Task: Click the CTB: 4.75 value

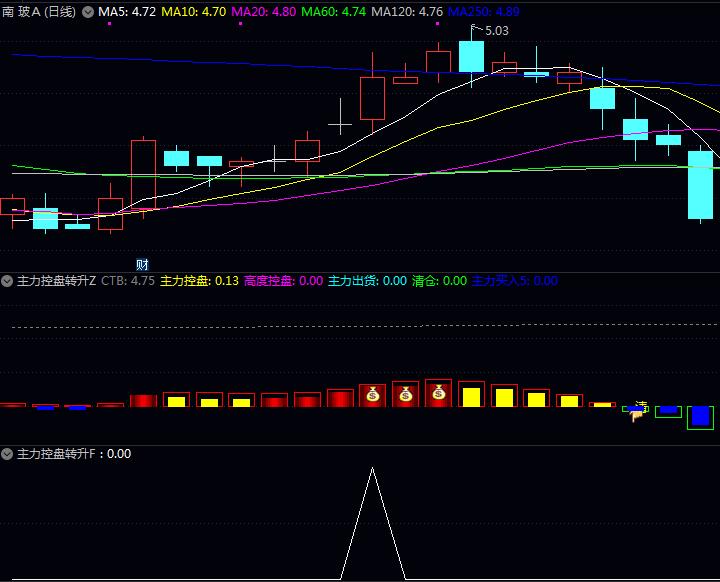Action: [x=128, y=281]
